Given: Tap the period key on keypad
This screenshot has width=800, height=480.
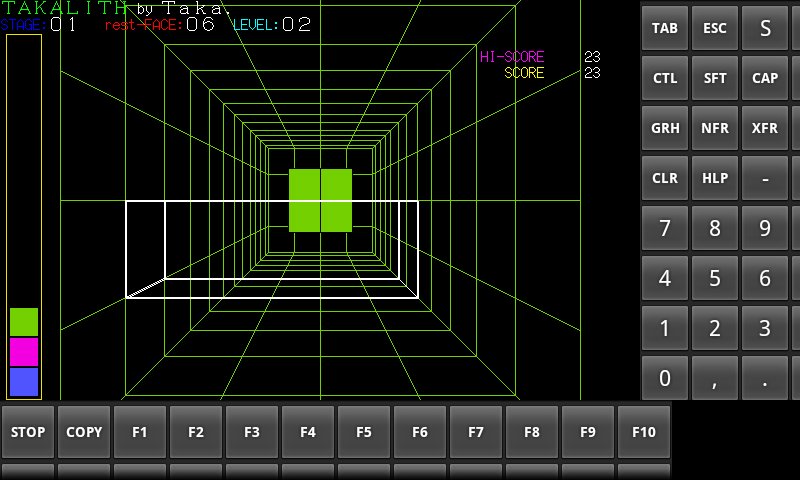Looking at the screenshot, I should pyautogui.click(x=764, y=377).
